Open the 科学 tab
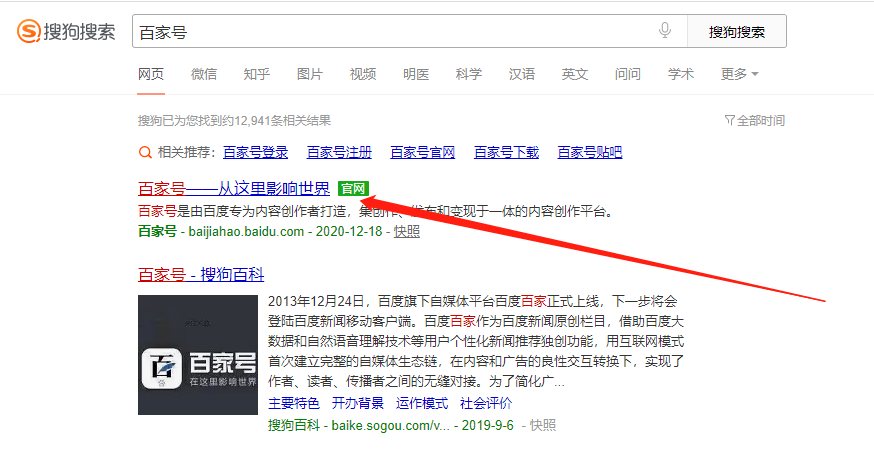The width and height of the screenshot is (874, 451). point(469,74)
